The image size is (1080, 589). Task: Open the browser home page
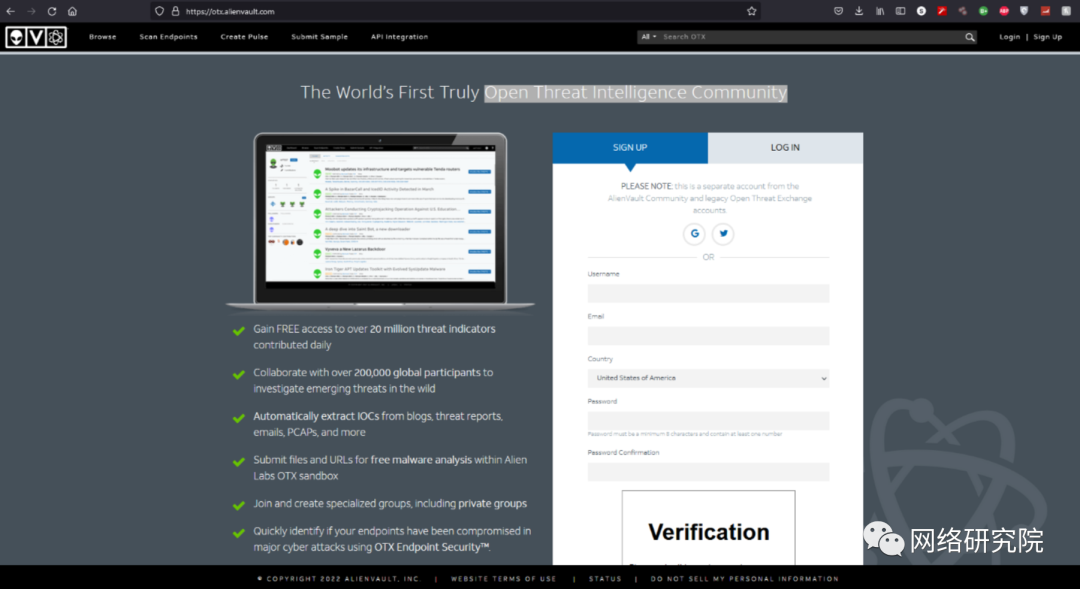coord(72,11)
